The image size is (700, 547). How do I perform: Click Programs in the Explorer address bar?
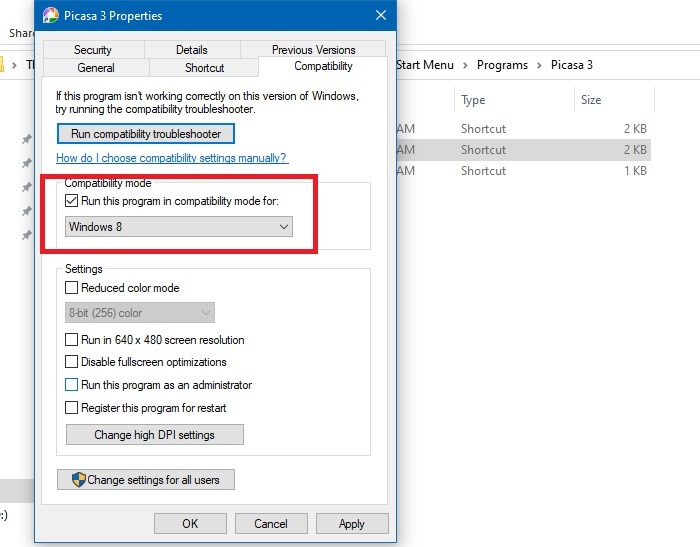click(x=502, y=65)
